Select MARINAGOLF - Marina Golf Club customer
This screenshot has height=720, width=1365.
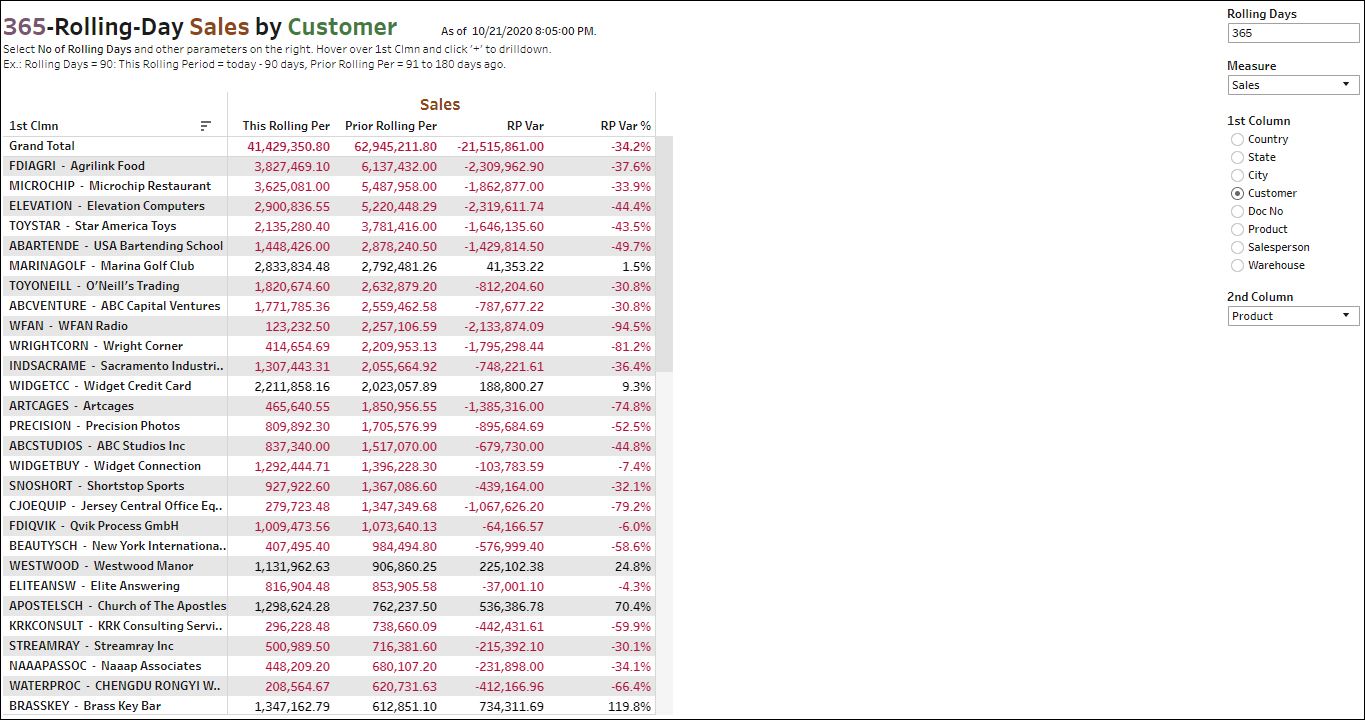coord(101,266)
